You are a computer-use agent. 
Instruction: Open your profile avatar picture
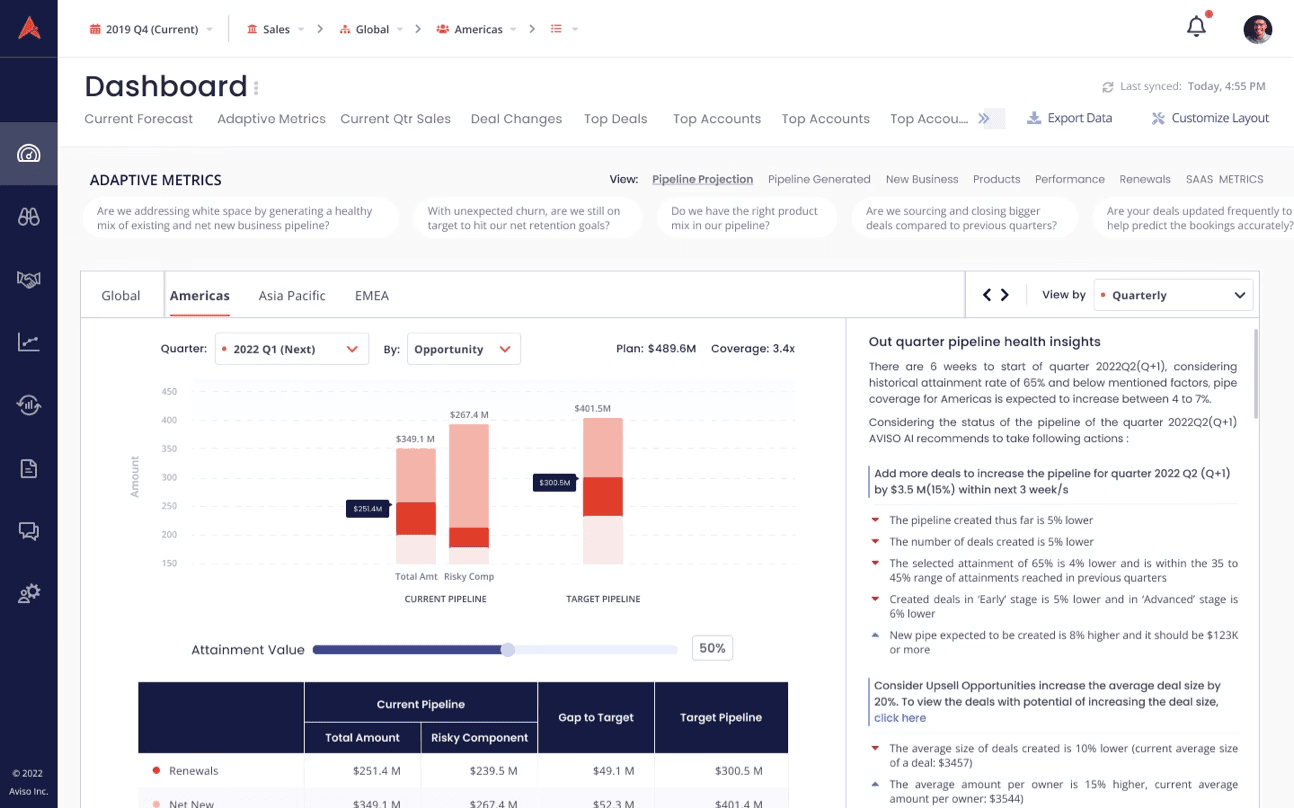(1257, 29)
